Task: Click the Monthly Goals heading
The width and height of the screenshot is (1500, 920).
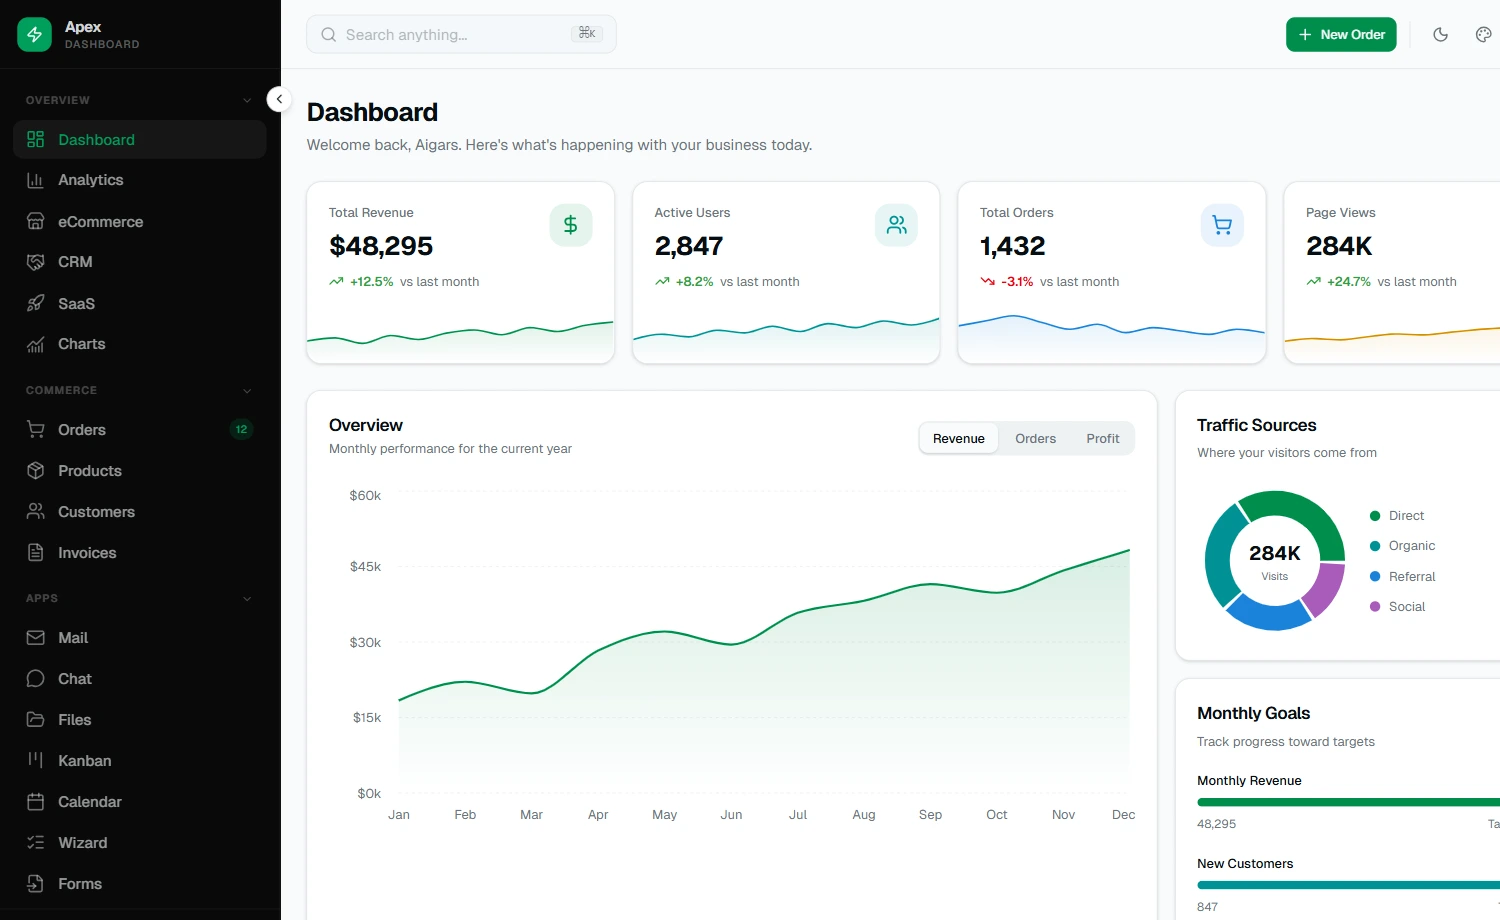Action: (1253, 713)
